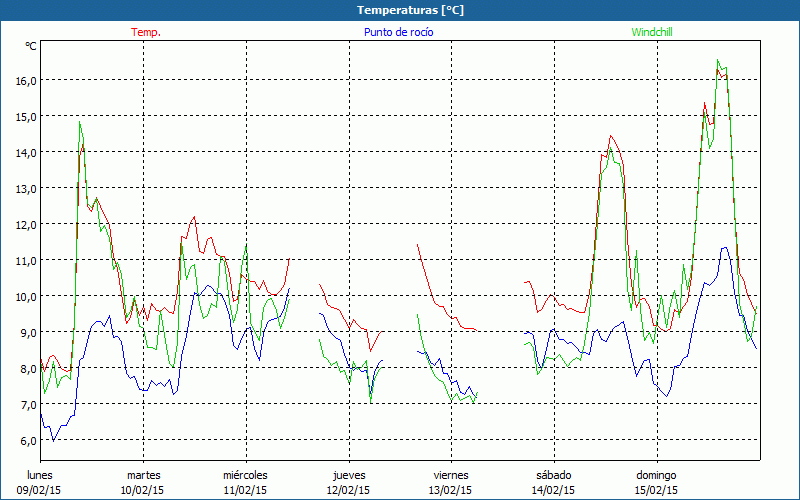The height and width of the screenshot is (500, 800).
Task: Click the miércoles 11/02/15 date label
Action: point(245,482)
